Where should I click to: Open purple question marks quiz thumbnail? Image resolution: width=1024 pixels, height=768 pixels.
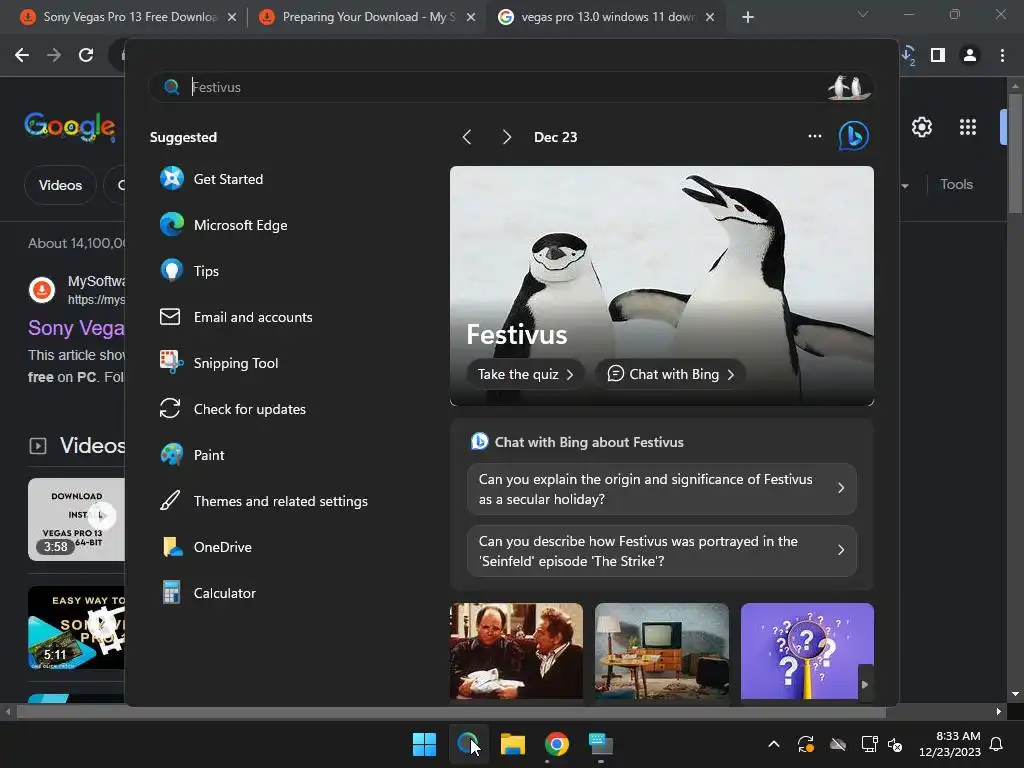(807, 651)
